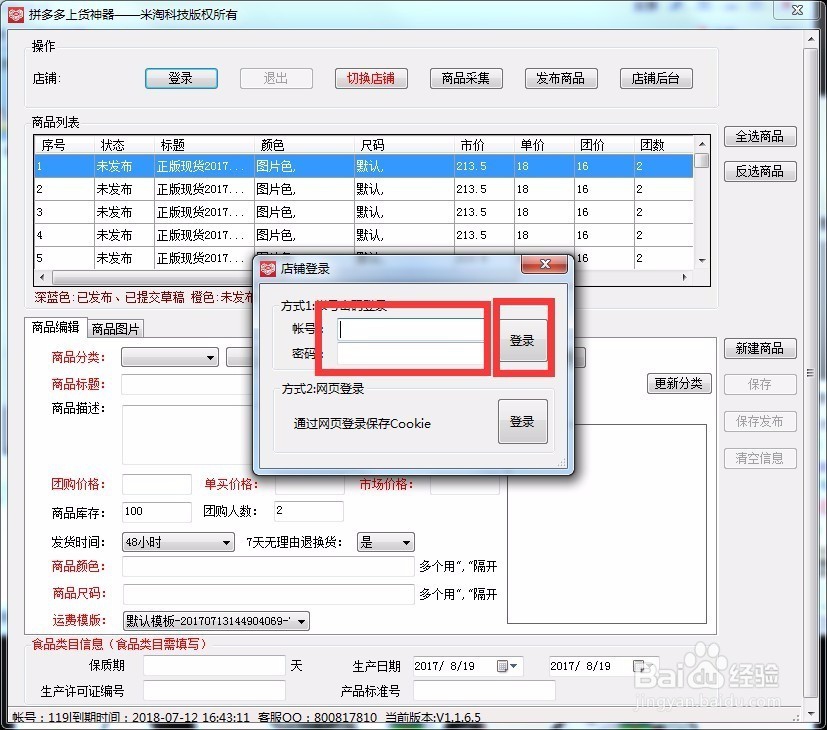Open 店铺后台
This screenshot has width=827, height=730.
pyautogui.click(x=656, y=79)
